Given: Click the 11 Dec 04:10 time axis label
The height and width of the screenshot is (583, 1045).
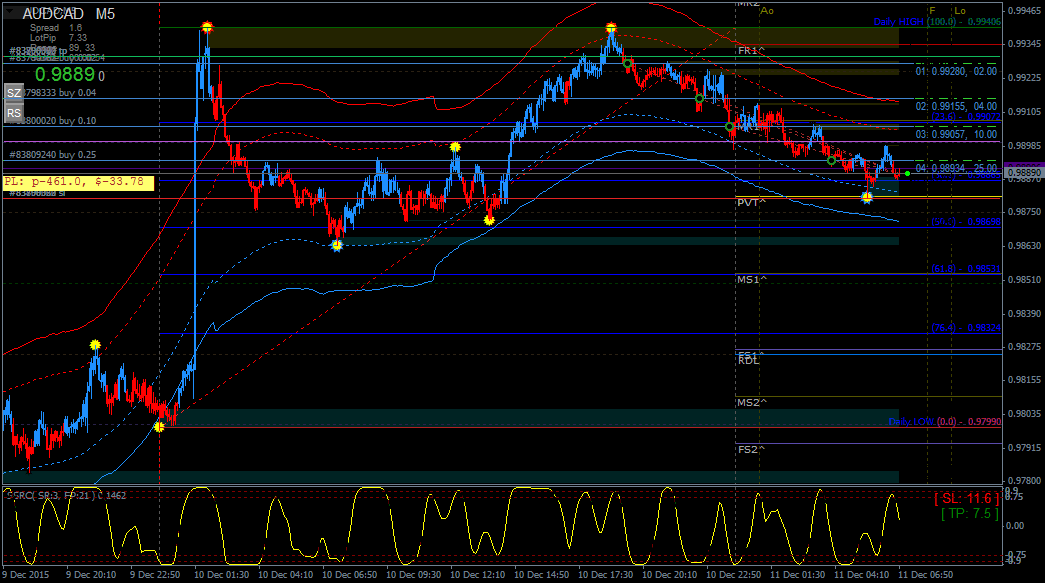Looking at the screenshot, I should pos(861,574).
